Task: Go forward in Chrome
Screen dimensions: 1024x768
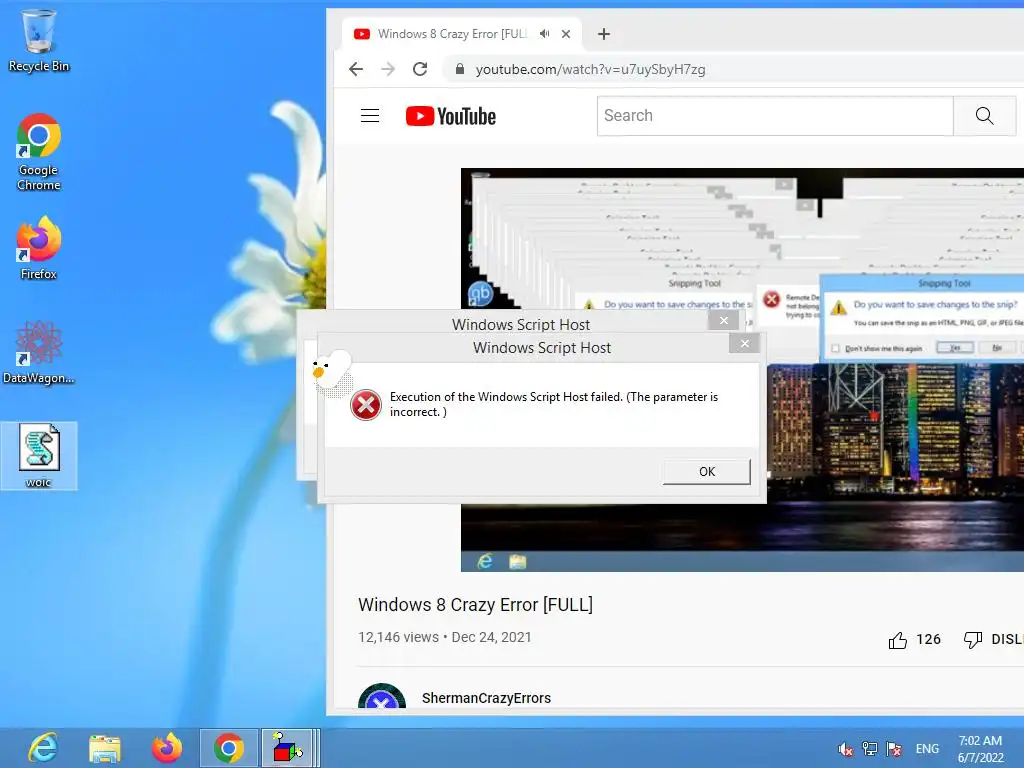Action: (388, 69)
